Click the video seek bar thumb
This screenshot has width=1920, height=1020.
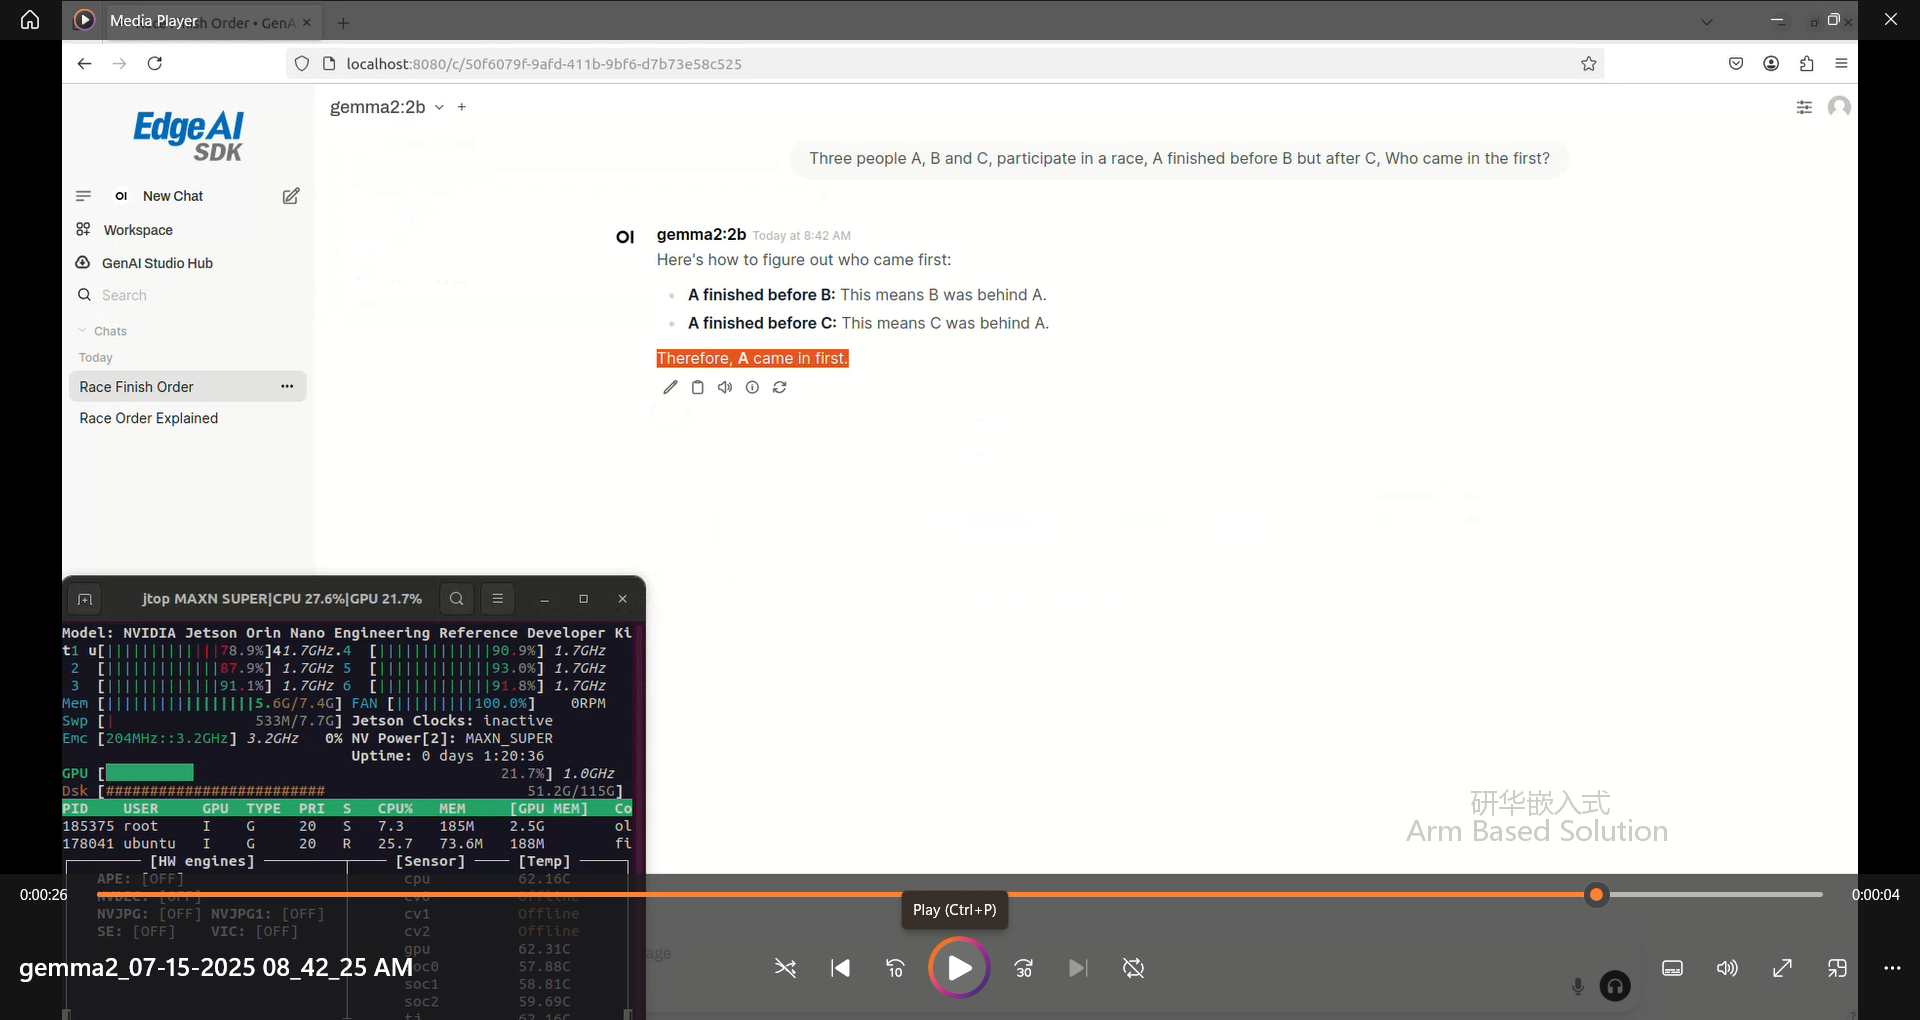coord(1597,895)
